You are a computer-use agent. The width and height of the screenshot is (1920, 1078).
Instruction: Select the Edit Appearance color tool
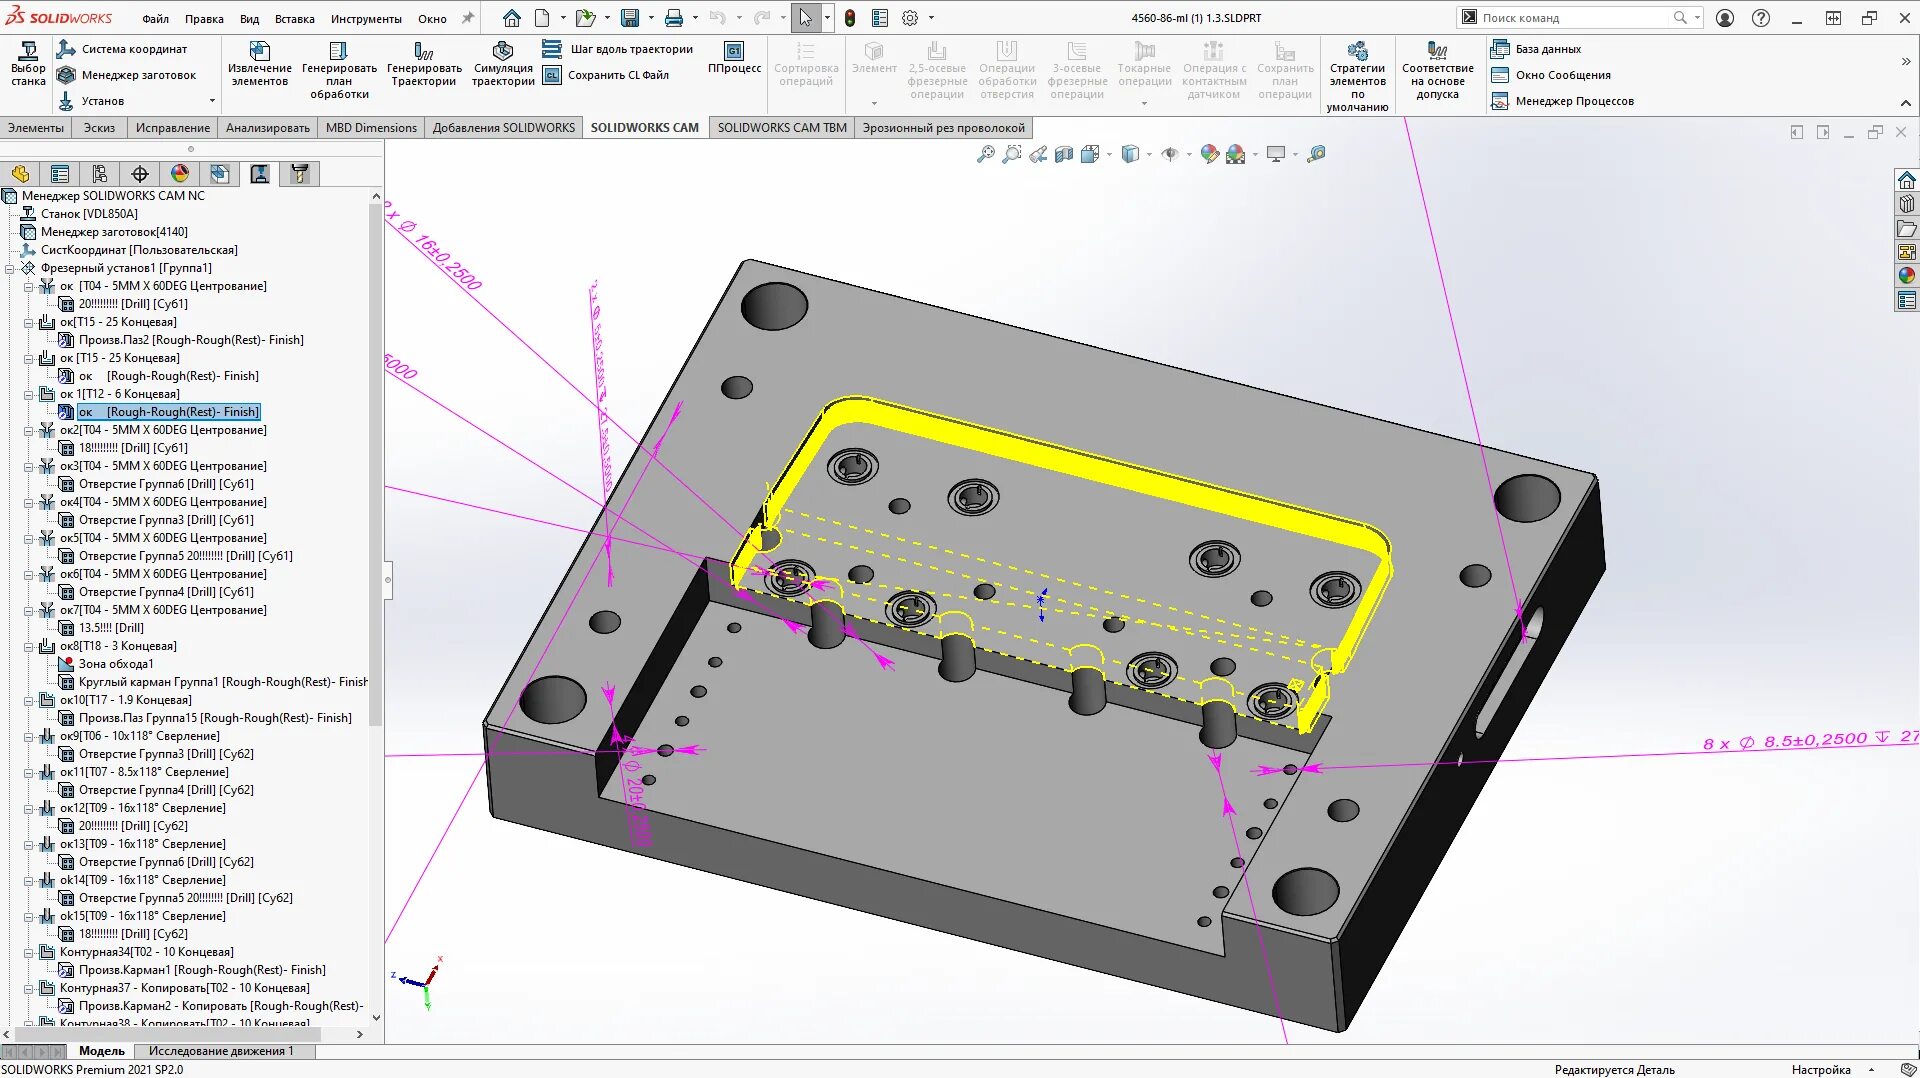(x=1210, y=155)
